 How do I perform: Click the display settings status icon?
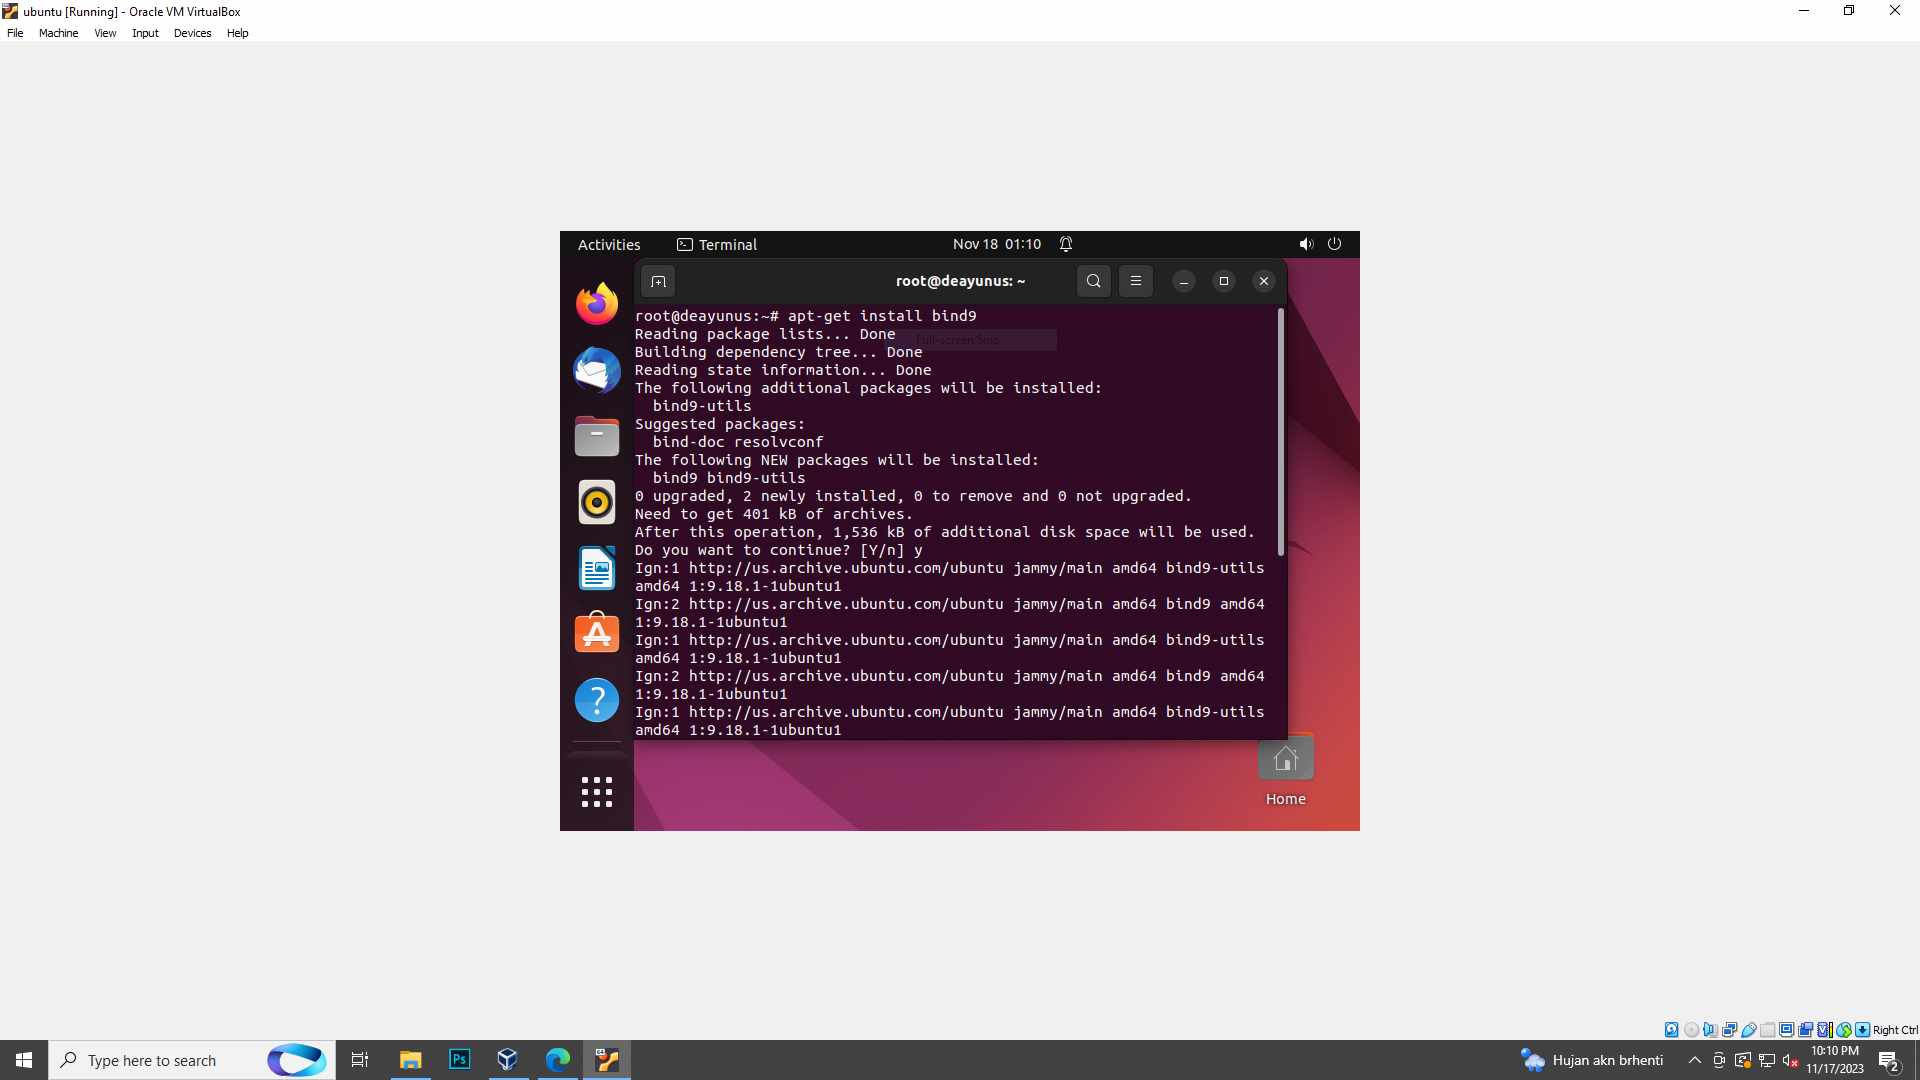1787,1030
